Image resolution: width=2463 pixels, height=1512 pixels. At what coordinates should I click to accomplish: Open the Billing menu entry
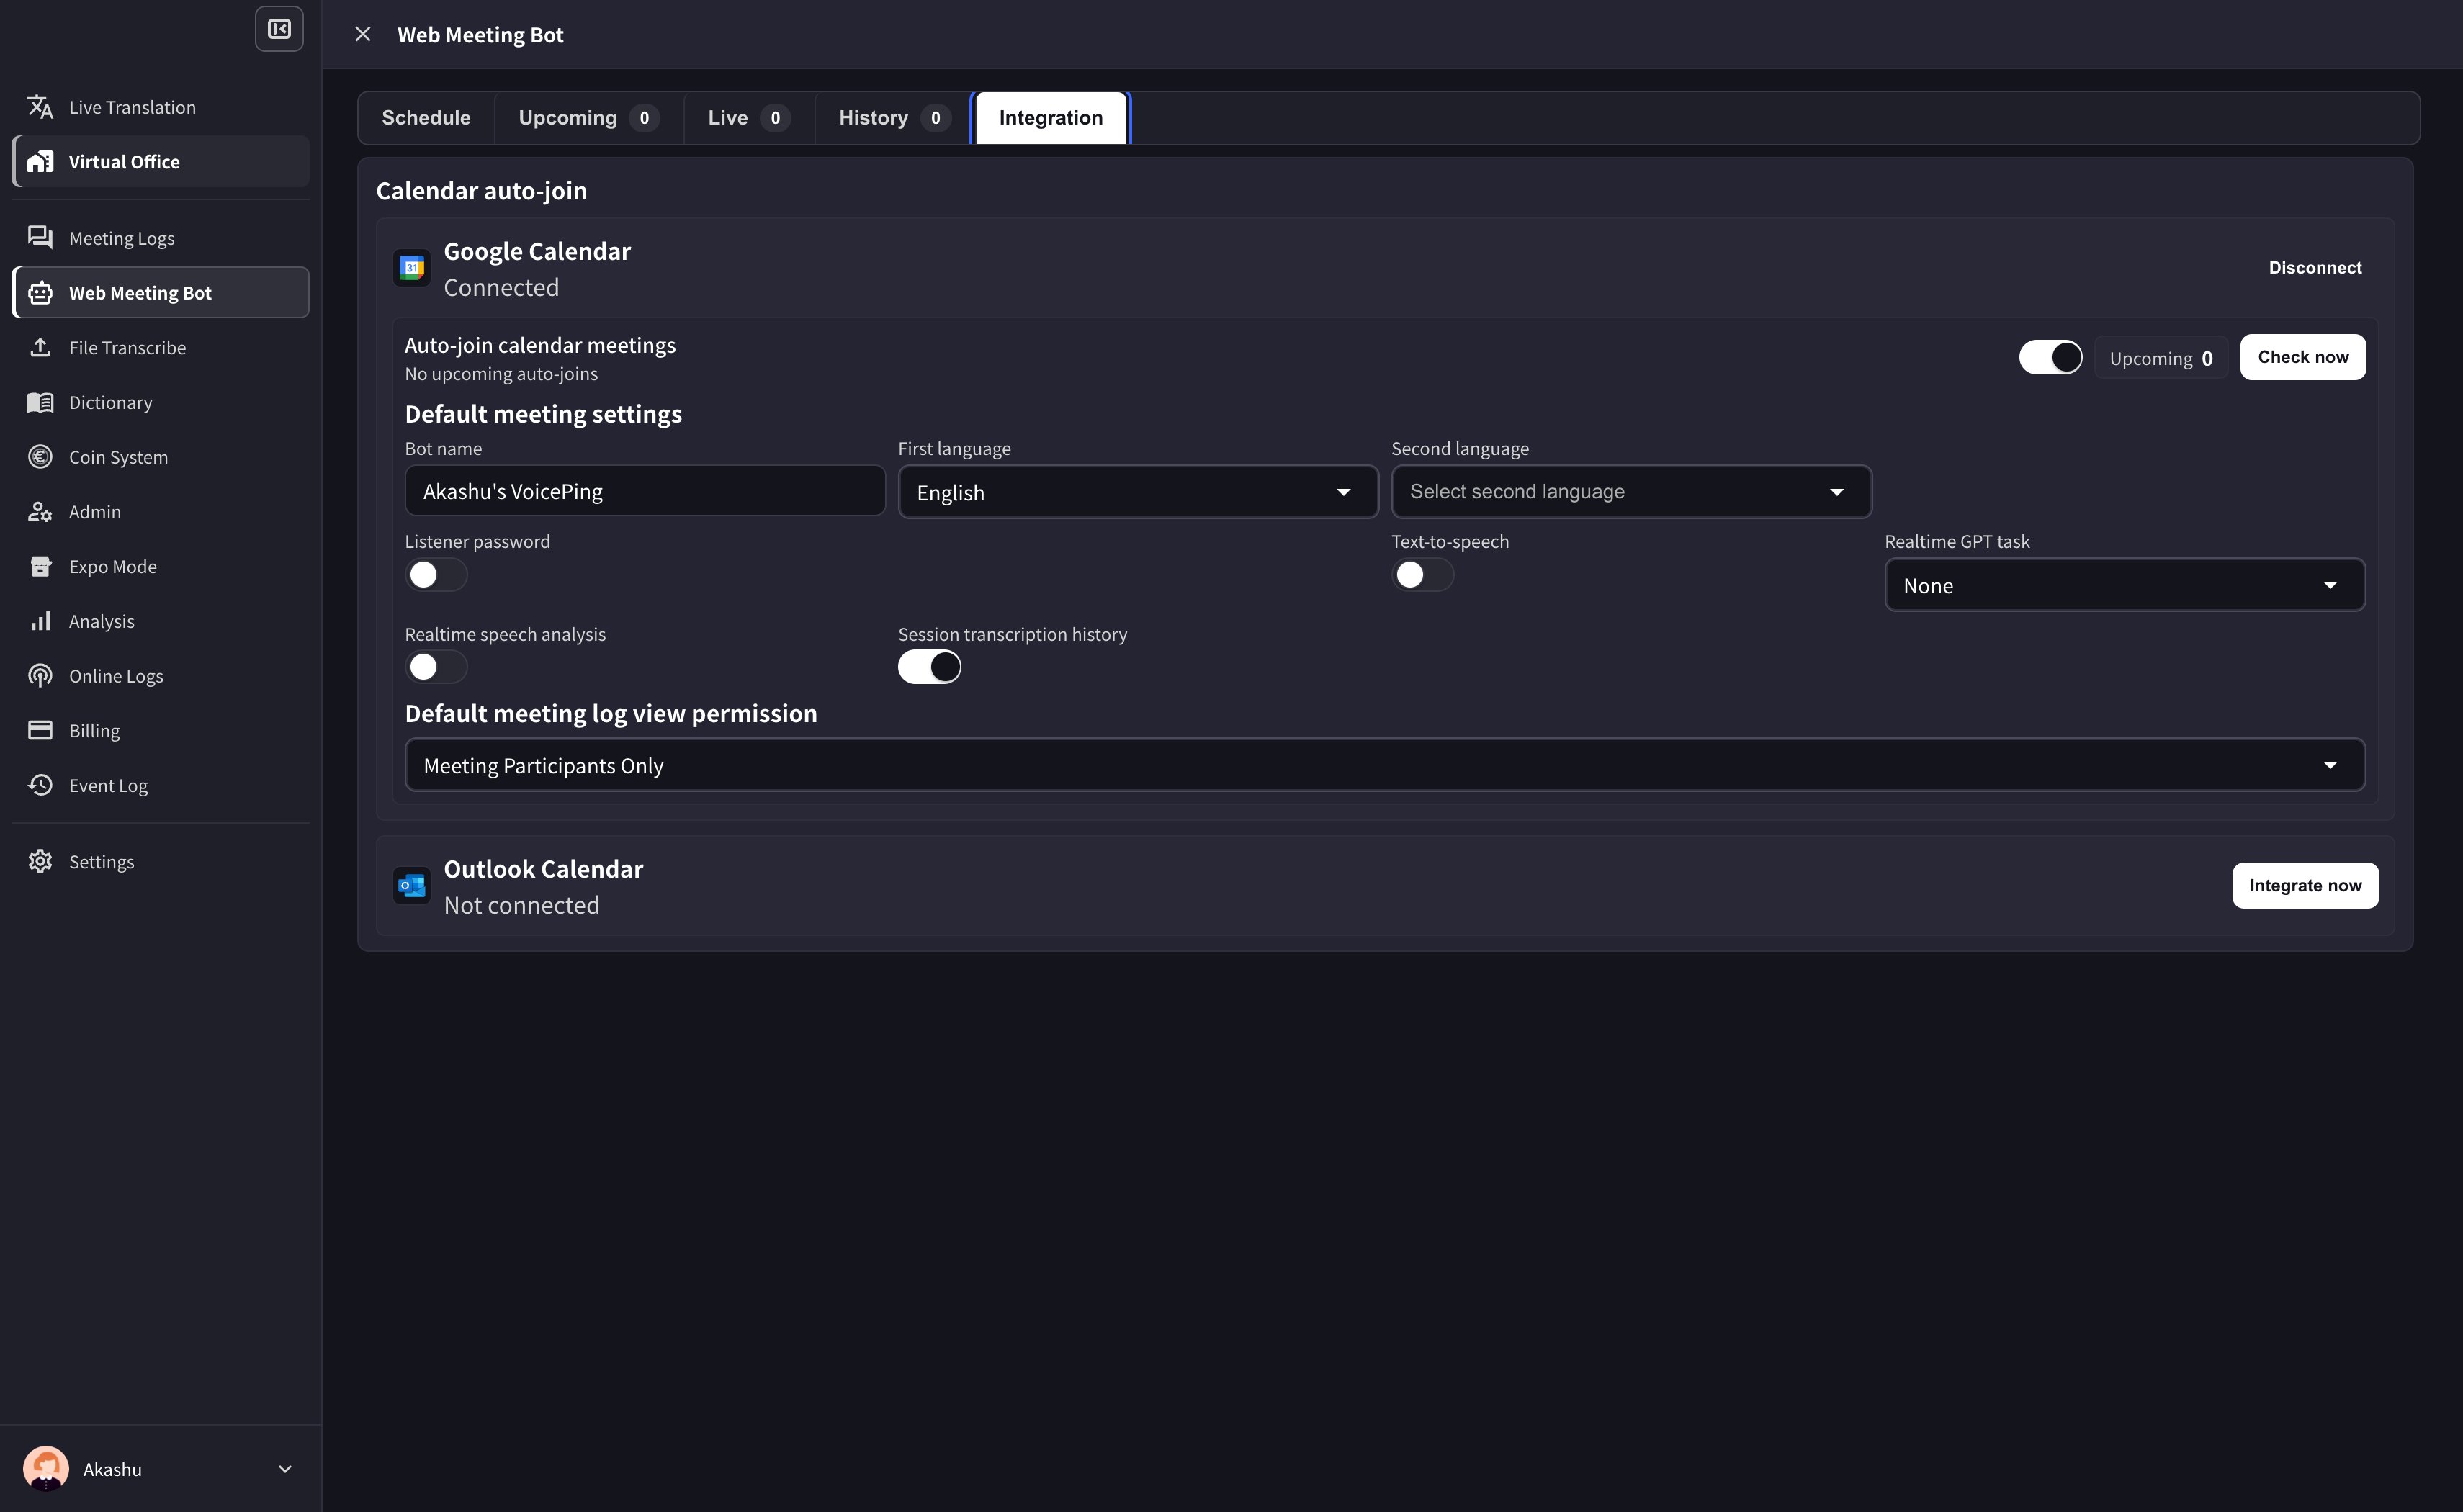160,730
